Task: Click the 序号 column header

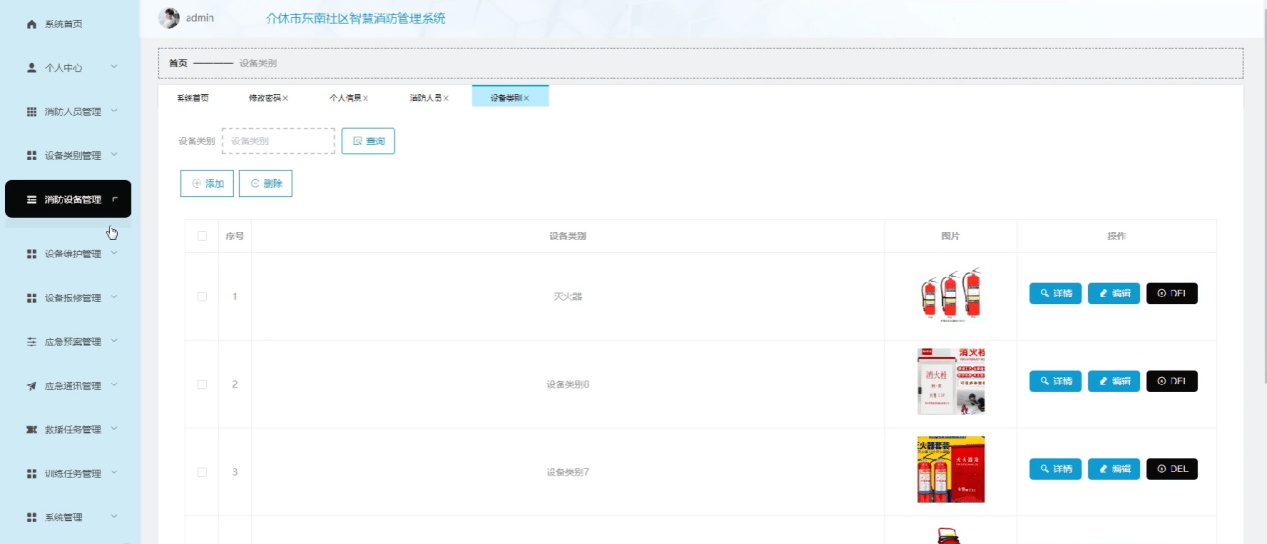Action: [x=235, y=236]
